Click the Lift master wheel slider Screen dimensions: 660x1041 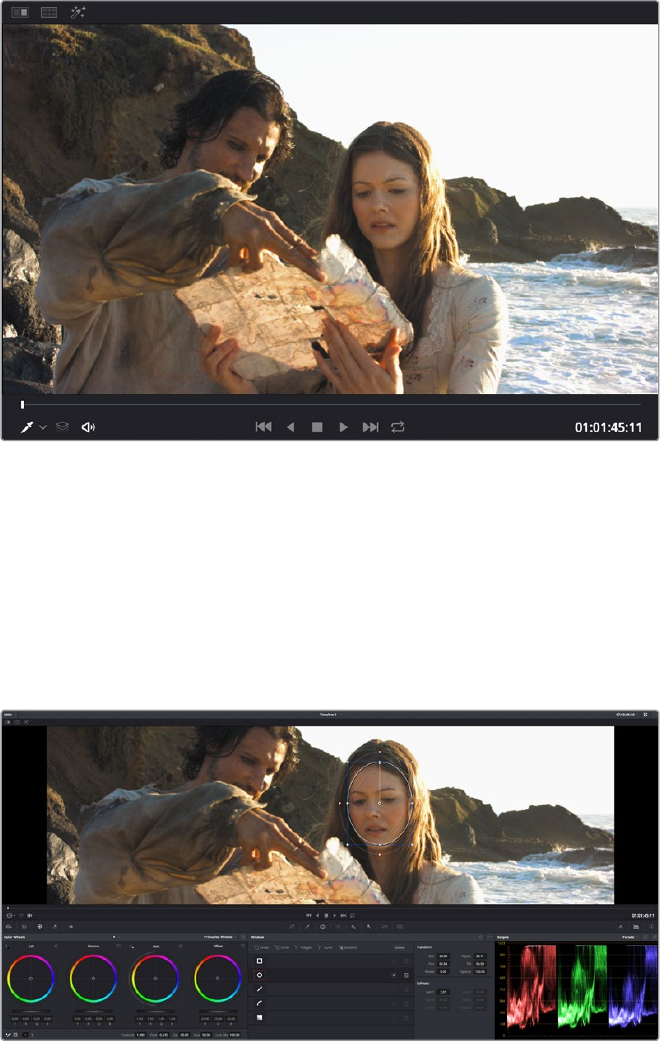(x=31, y=1011)
